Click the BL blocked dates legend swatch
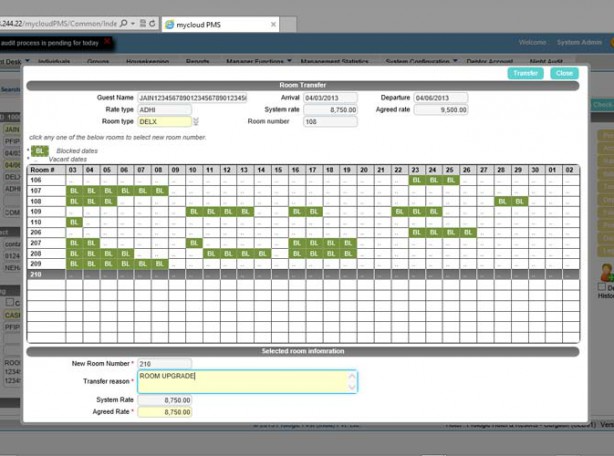Image resolution: width=614 pixels, height=456 pixels. 40,151
